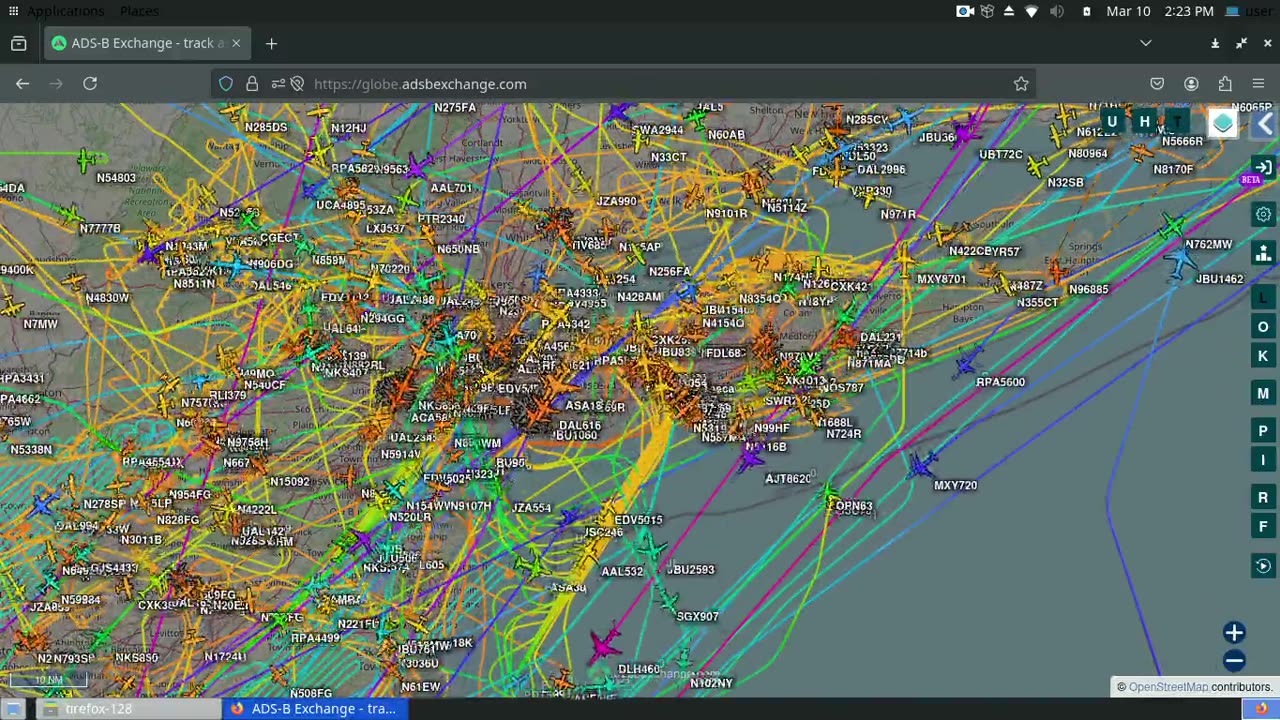This screenshot has width=1280, height=720.
Task: Go back to previous page
Action: coord(22,84)
